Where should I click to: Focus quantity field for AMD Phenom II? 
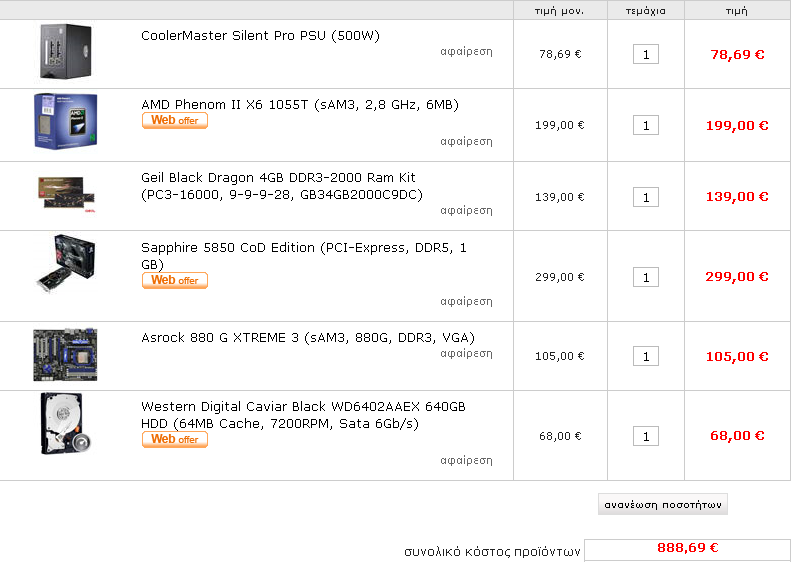point(645,125)
